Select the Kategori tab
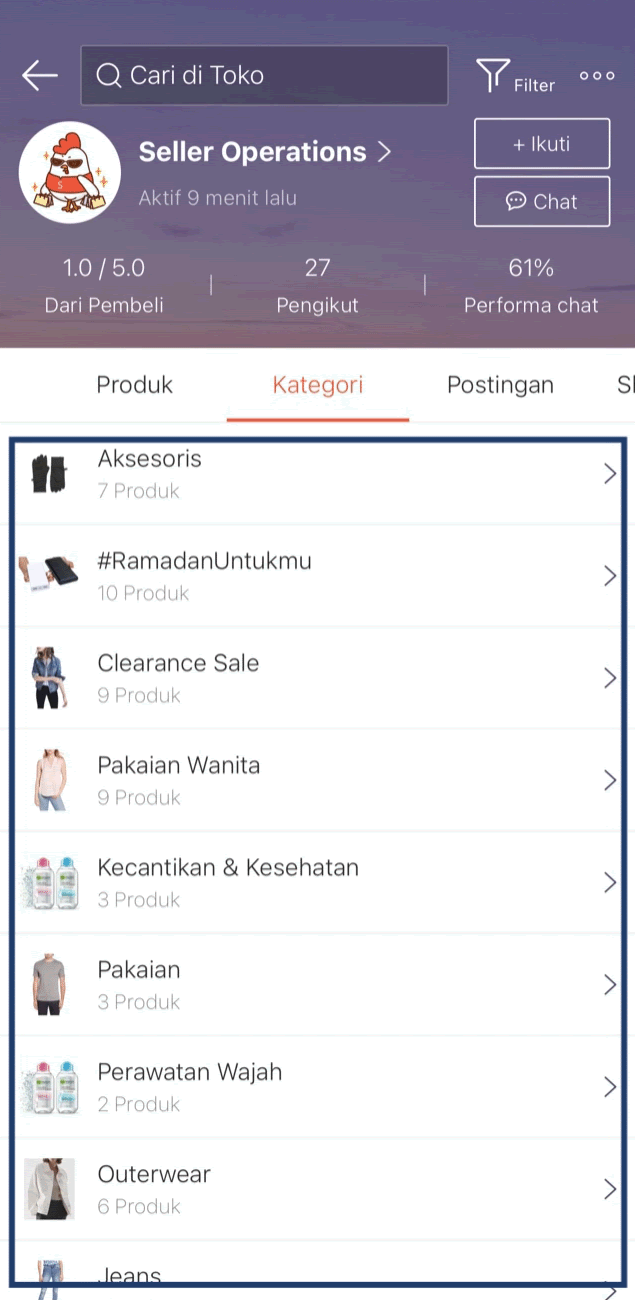 [x=318, y=385]
